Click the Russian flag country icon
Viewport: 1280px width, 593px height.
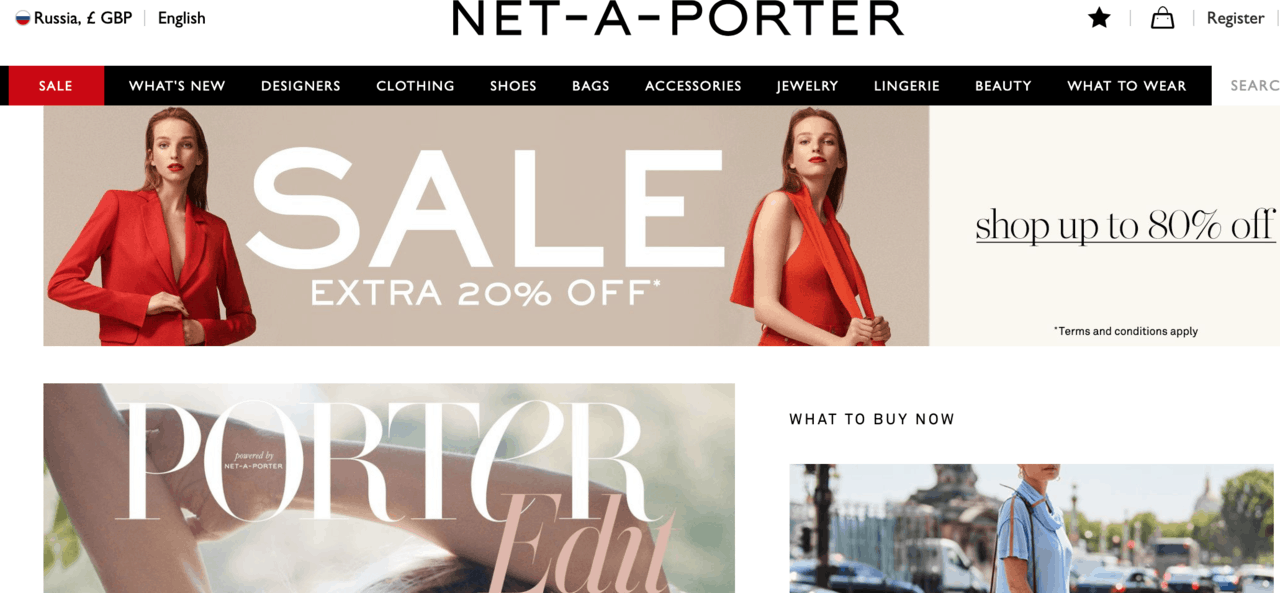(x=22, y=18)
